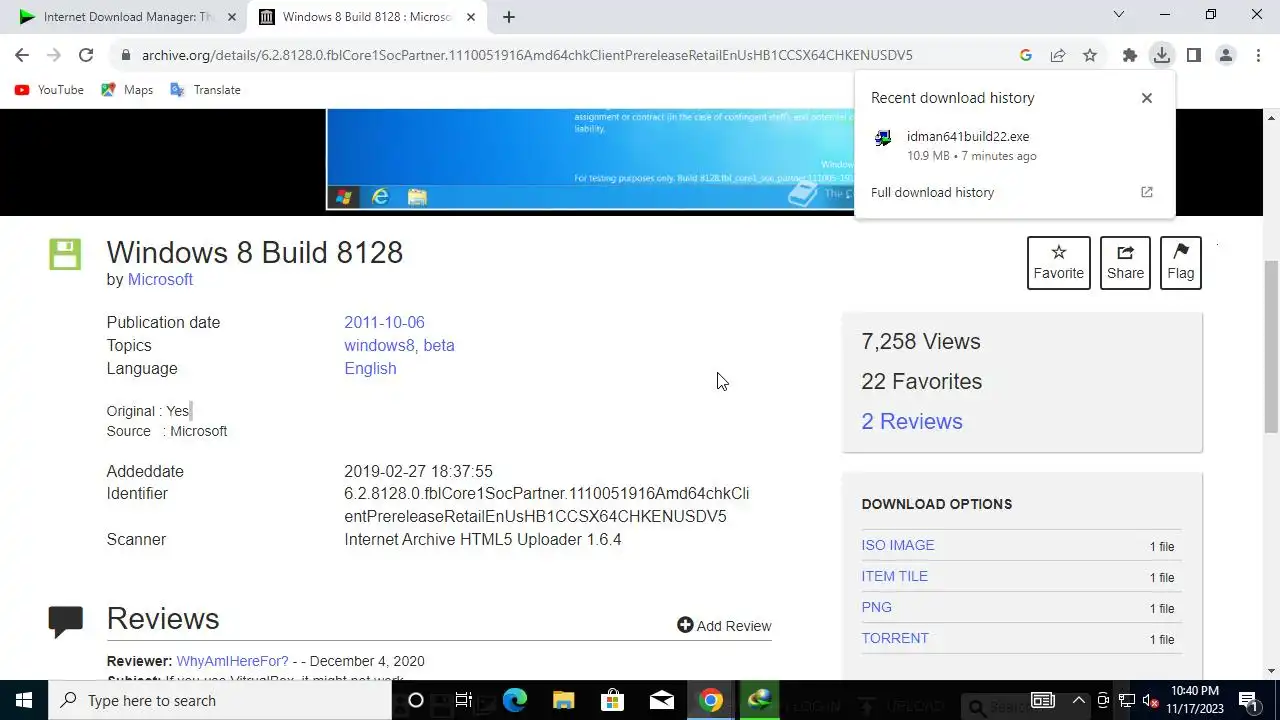Viewport: 1280px width, 720px height.
Task: Click the Reviews speech bubble icon
Action: 66,621
